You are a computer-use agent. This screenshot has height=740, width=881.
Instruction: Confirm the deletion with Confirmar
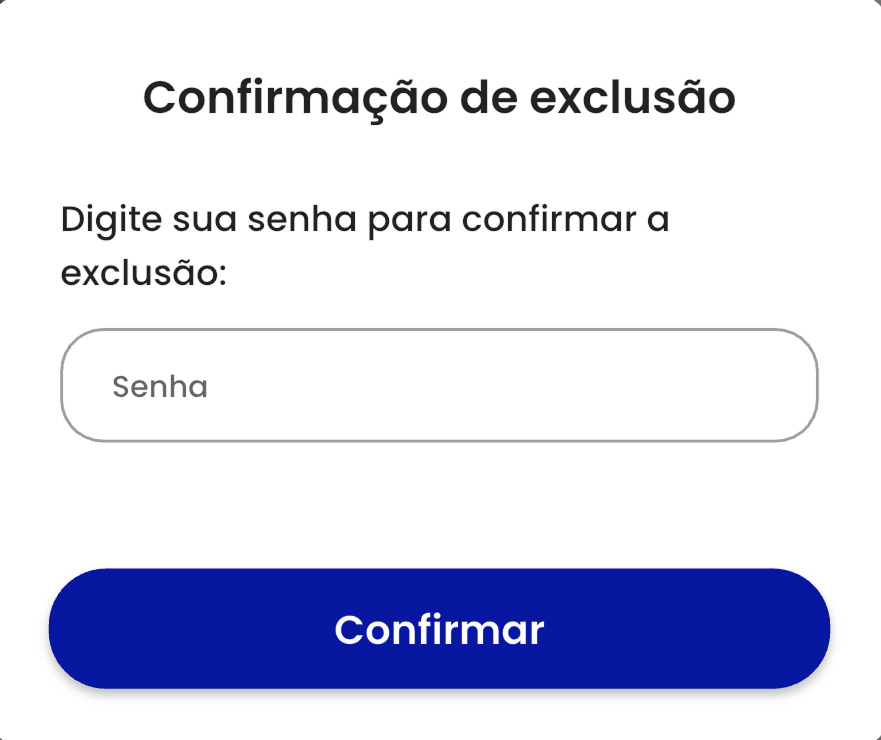click(x=439, y=629)
